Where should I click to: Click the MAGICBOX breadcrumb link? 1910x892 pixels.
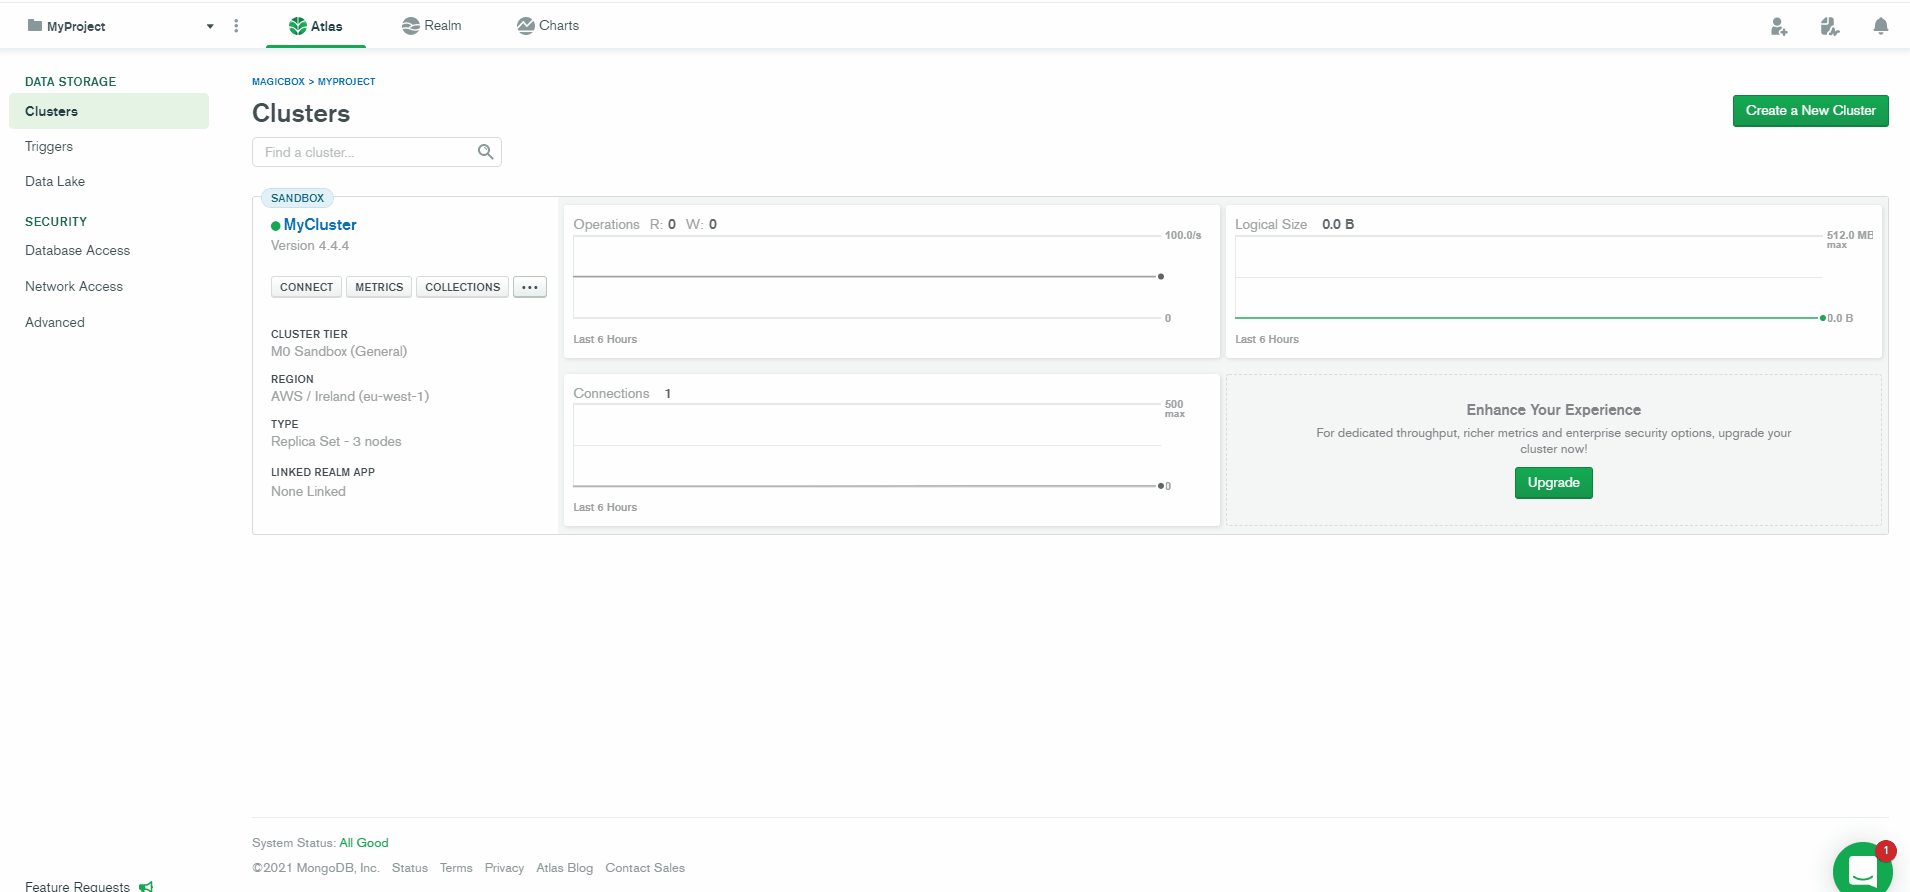(x=278, y=82)
